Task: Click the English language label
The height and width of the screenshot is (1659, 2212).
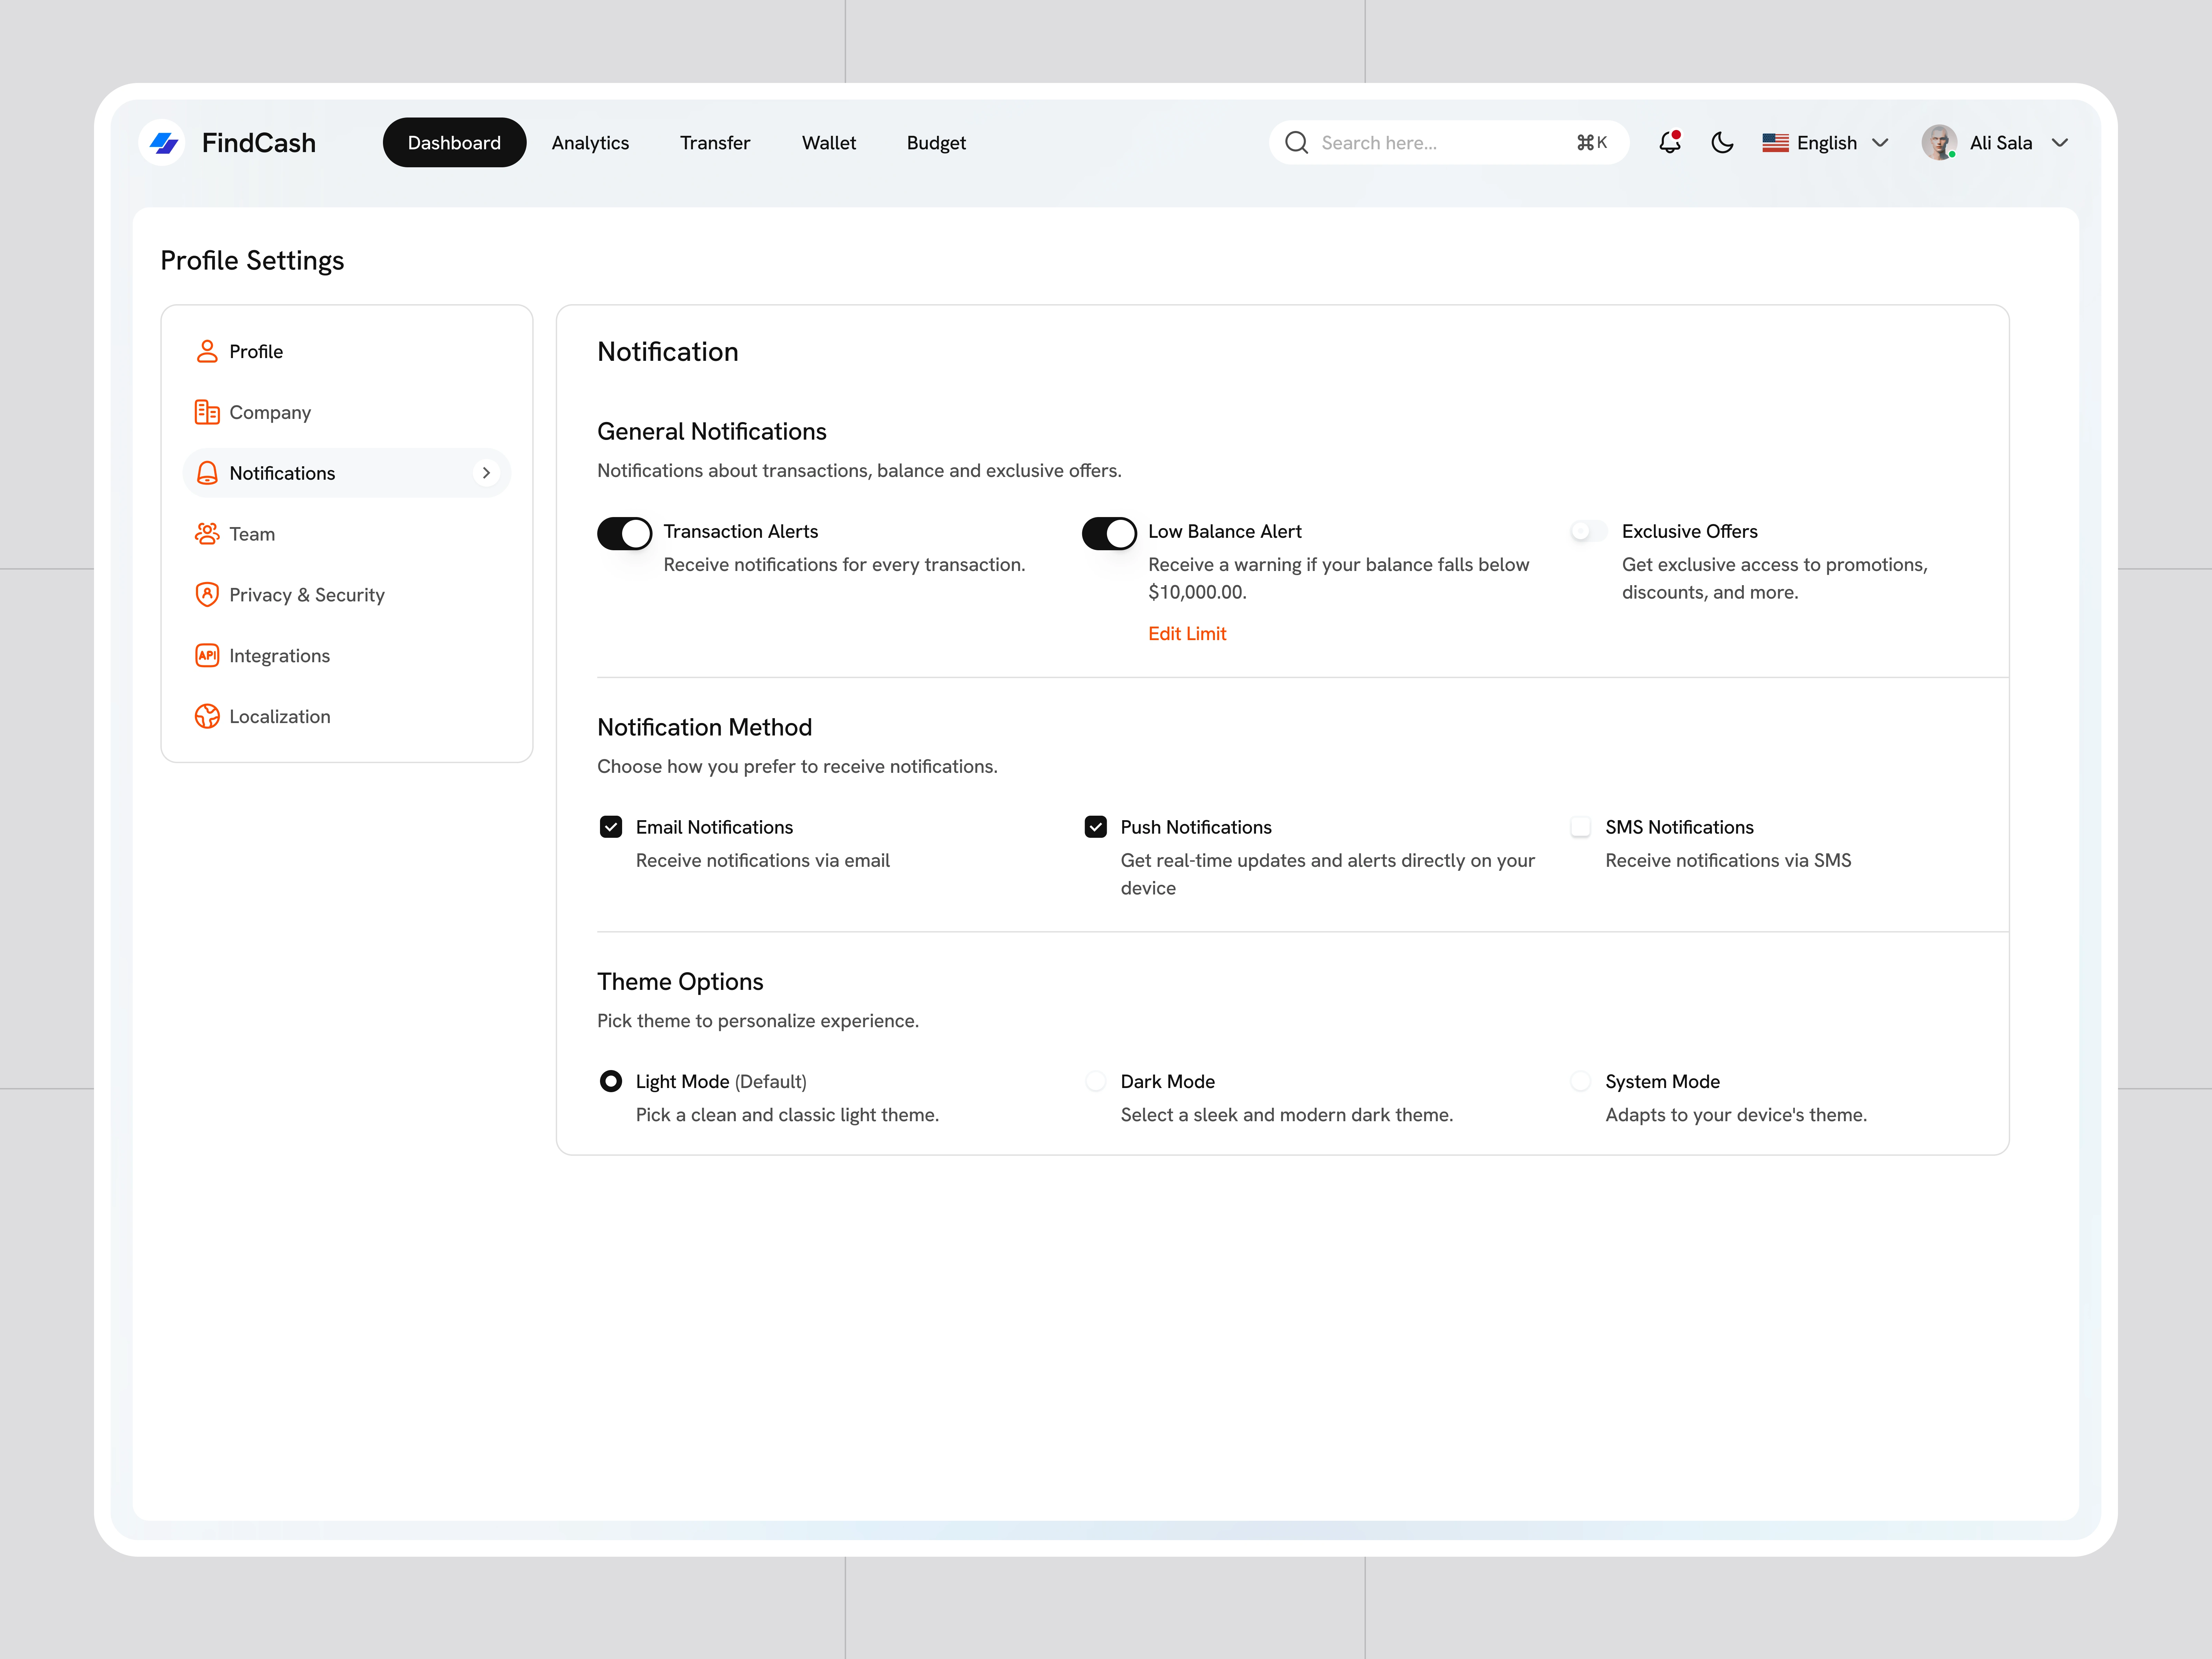Action: [1827, 143]
